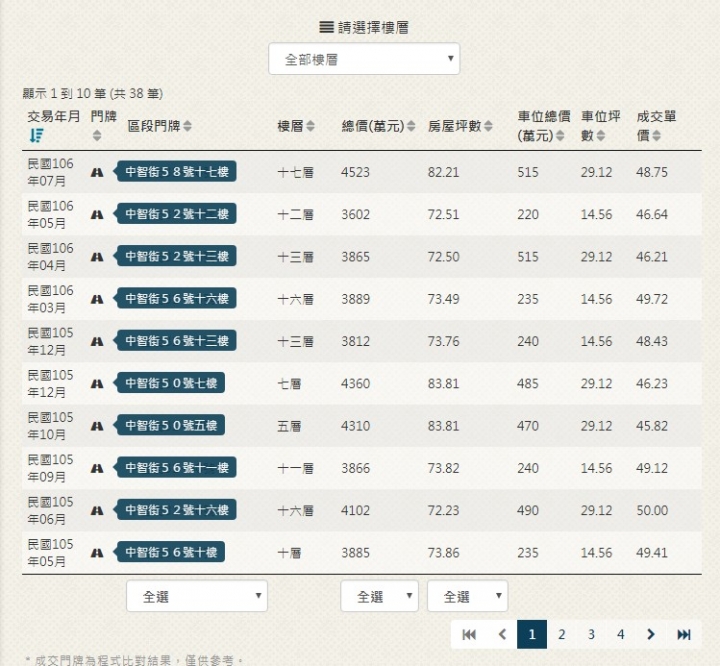This screenshot has width=720, height=666.
Task: Open address tag 中智街56號十樓
Action: point(170,552)
